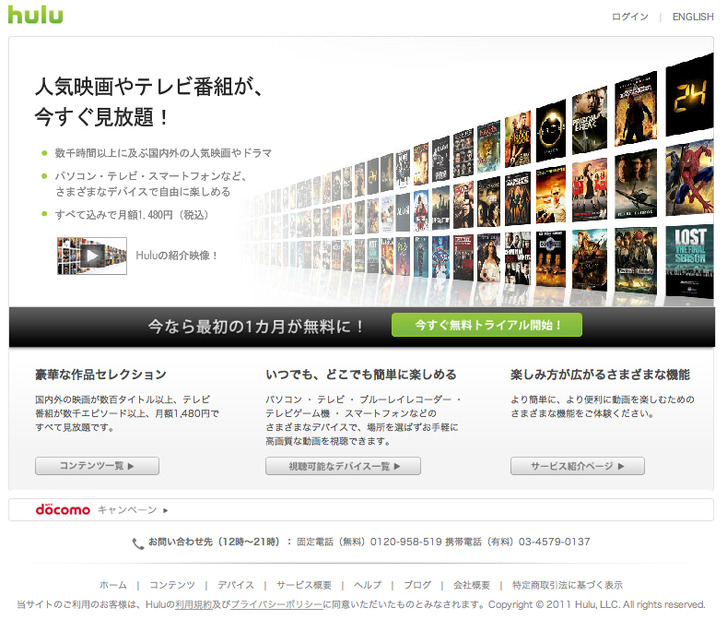
Task: Click phone number 03-4579-0137
Action: pyautogui.click(x=554, y=542)
